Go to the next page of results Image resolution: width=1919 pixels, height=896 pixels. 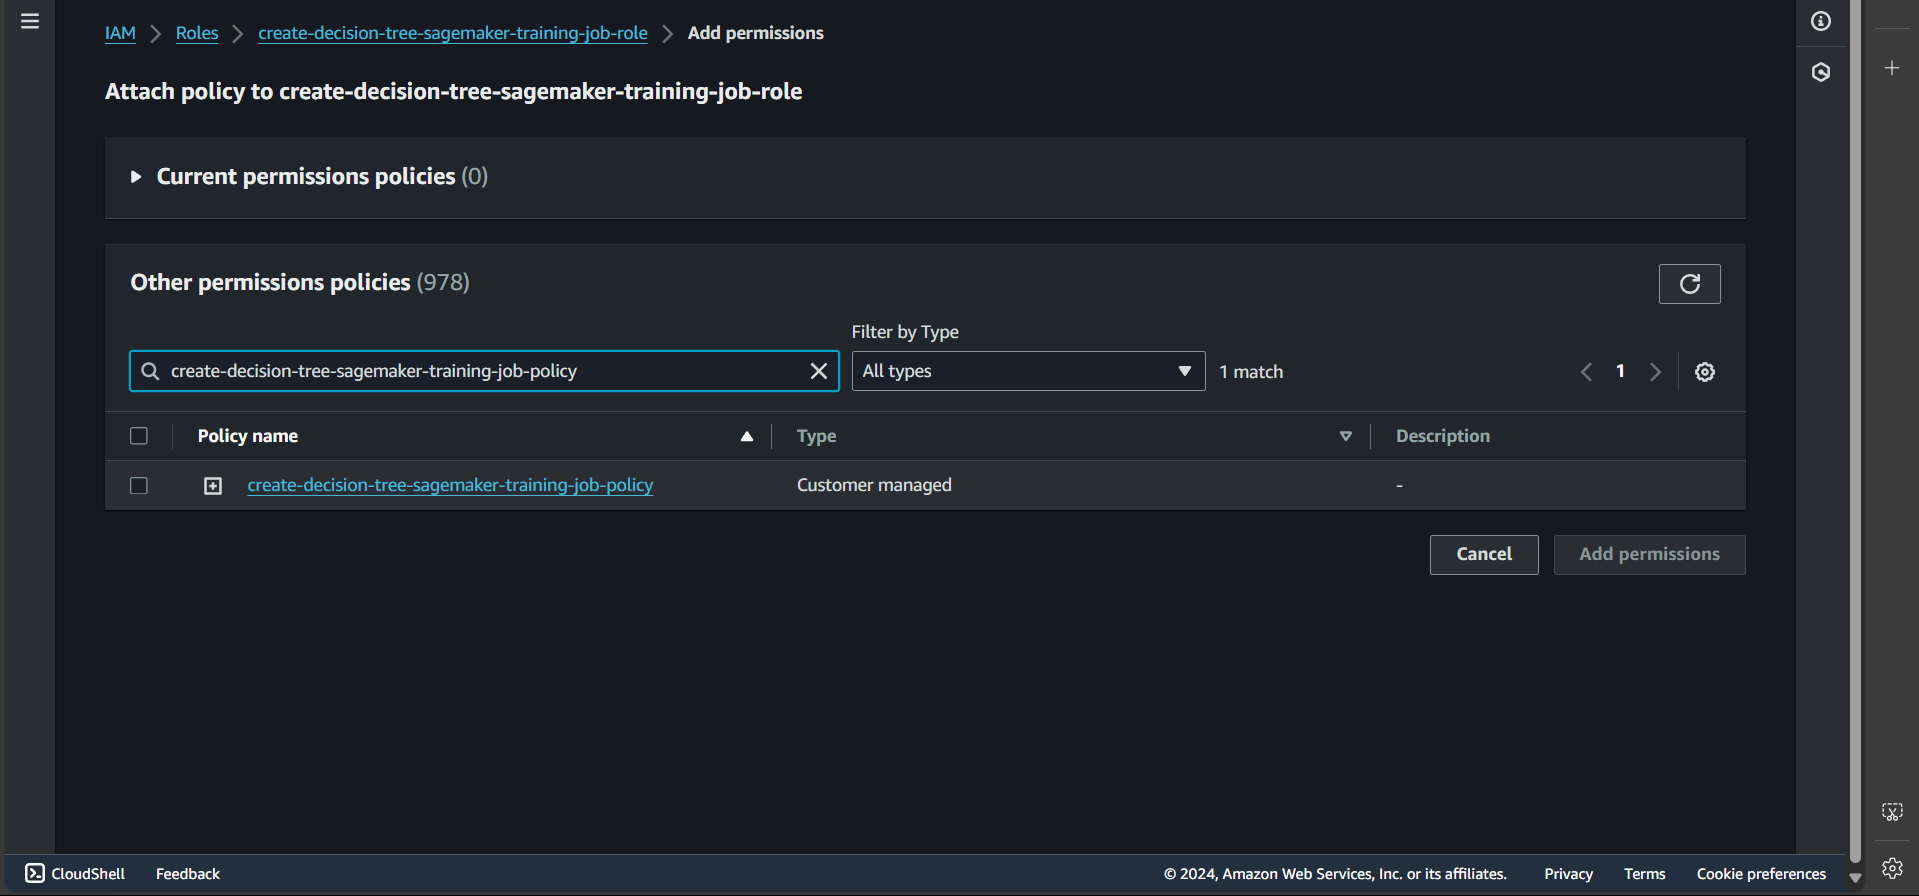click(x=1656, y=372)
